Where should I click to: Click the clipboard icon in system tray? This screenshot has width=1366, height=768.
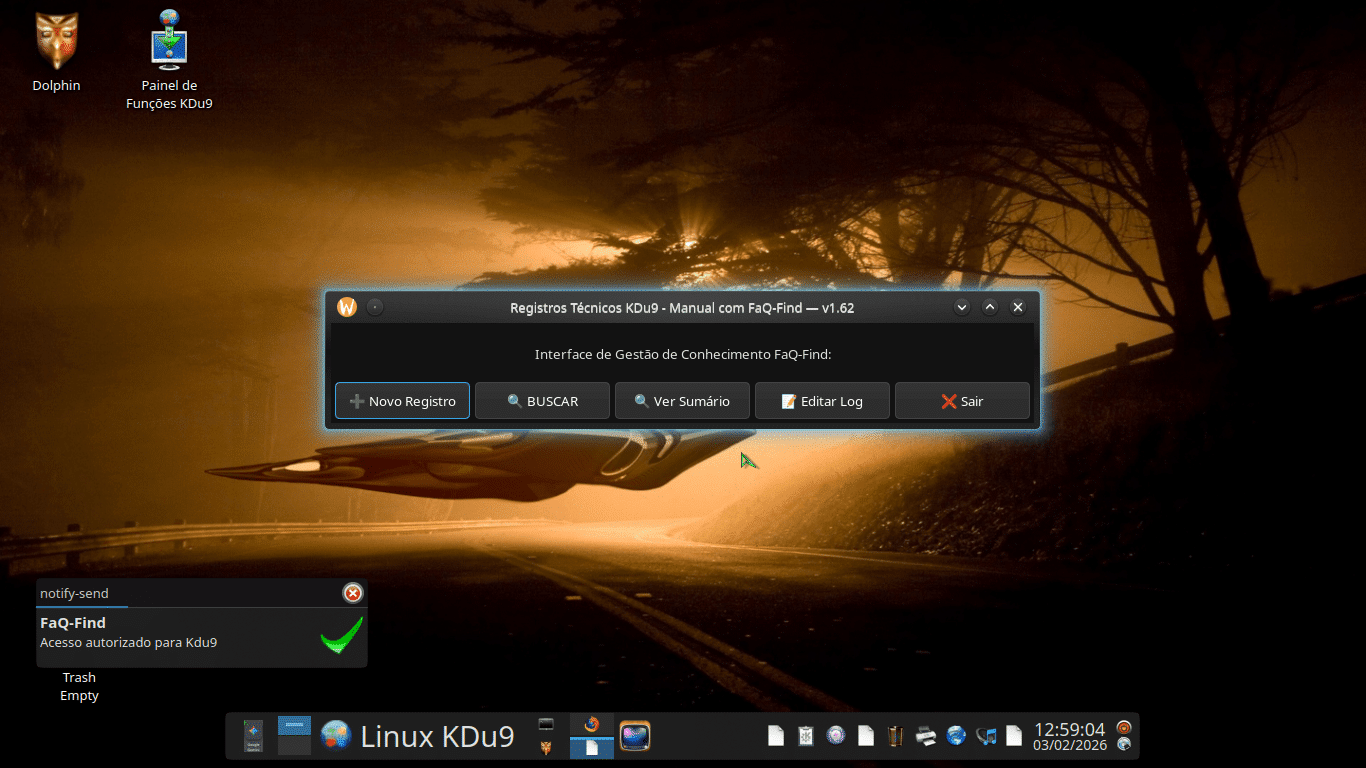[x=805, y=736]
